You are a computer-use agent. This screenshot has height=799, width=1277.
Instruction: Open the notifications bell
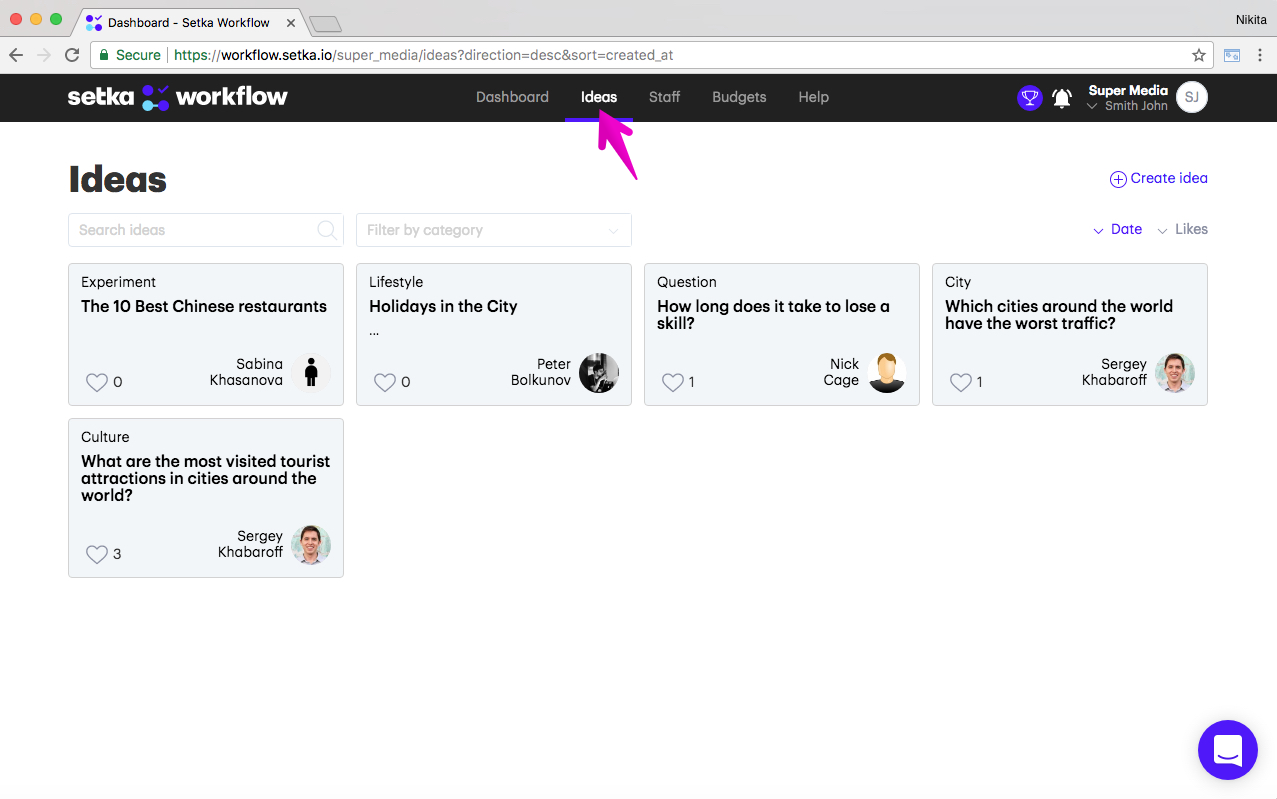[1062, 98]
